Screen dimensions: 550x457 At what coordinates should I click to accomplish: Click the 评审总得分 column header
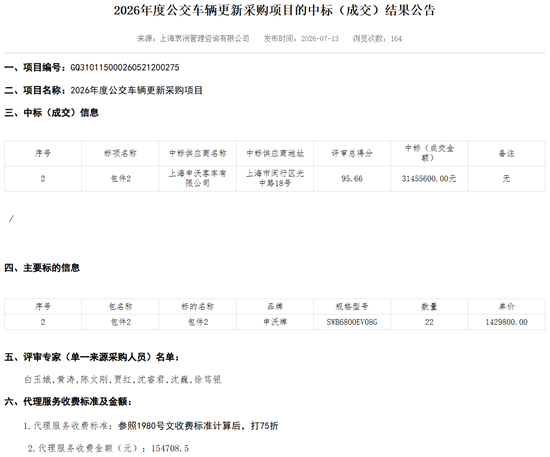click(352, 153)
